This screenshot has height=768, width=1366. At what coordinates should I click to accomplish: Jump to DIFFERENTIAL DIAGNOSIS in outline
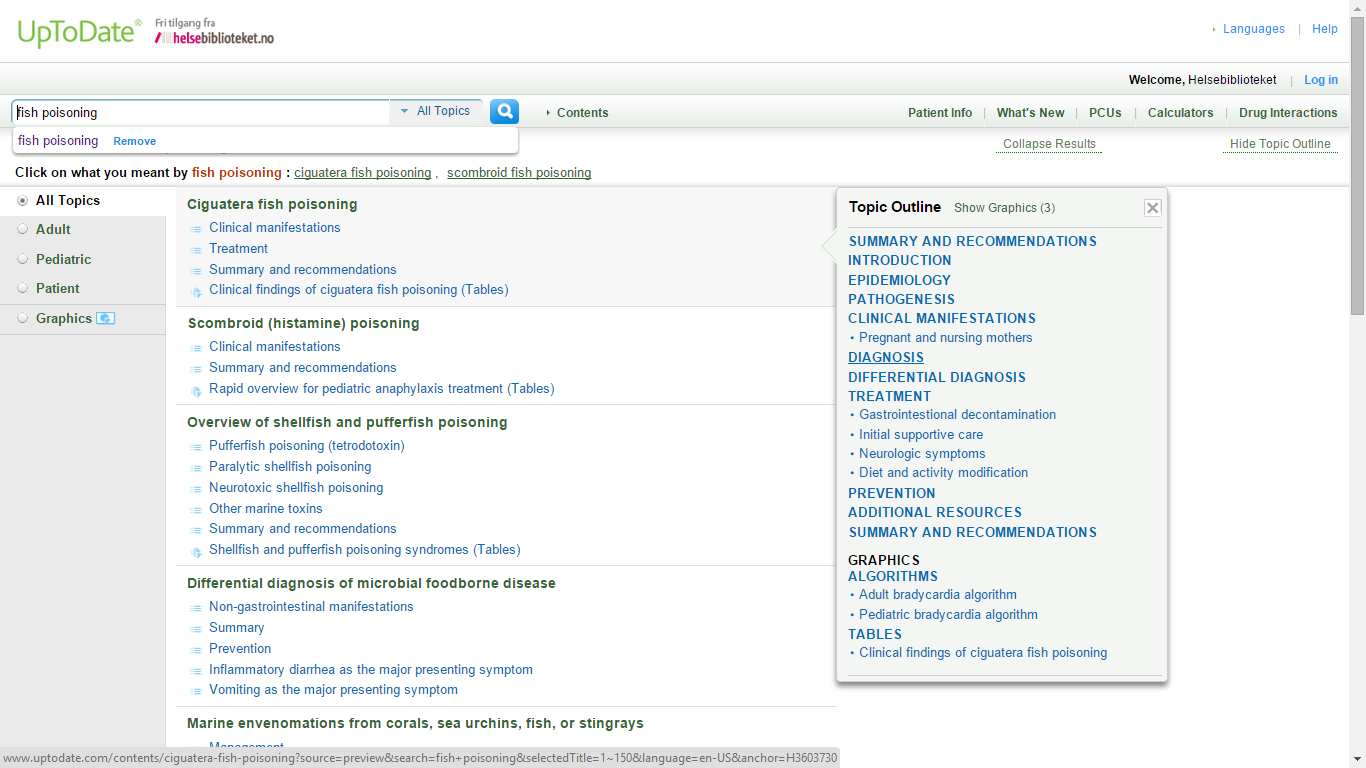click(937, 377)
